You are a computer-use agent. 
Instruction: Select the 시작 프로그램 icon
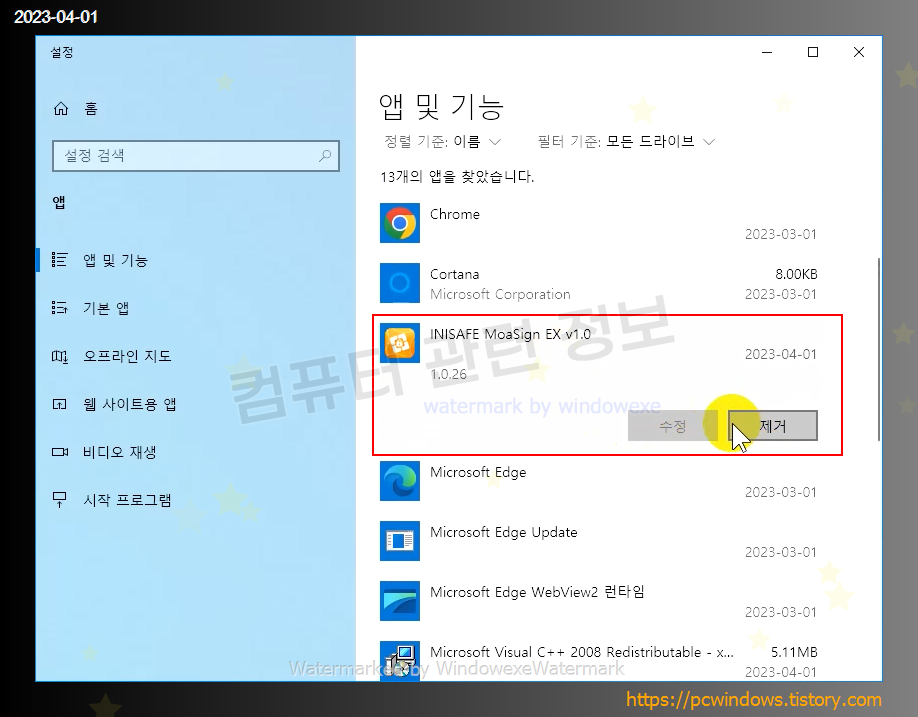tap(60, 499)
